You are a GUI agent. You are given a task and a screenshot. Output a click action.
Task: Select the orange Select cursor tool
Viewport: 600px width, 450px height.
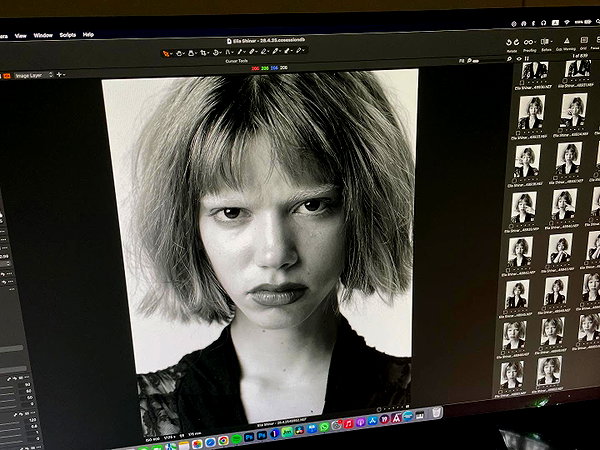166,54
